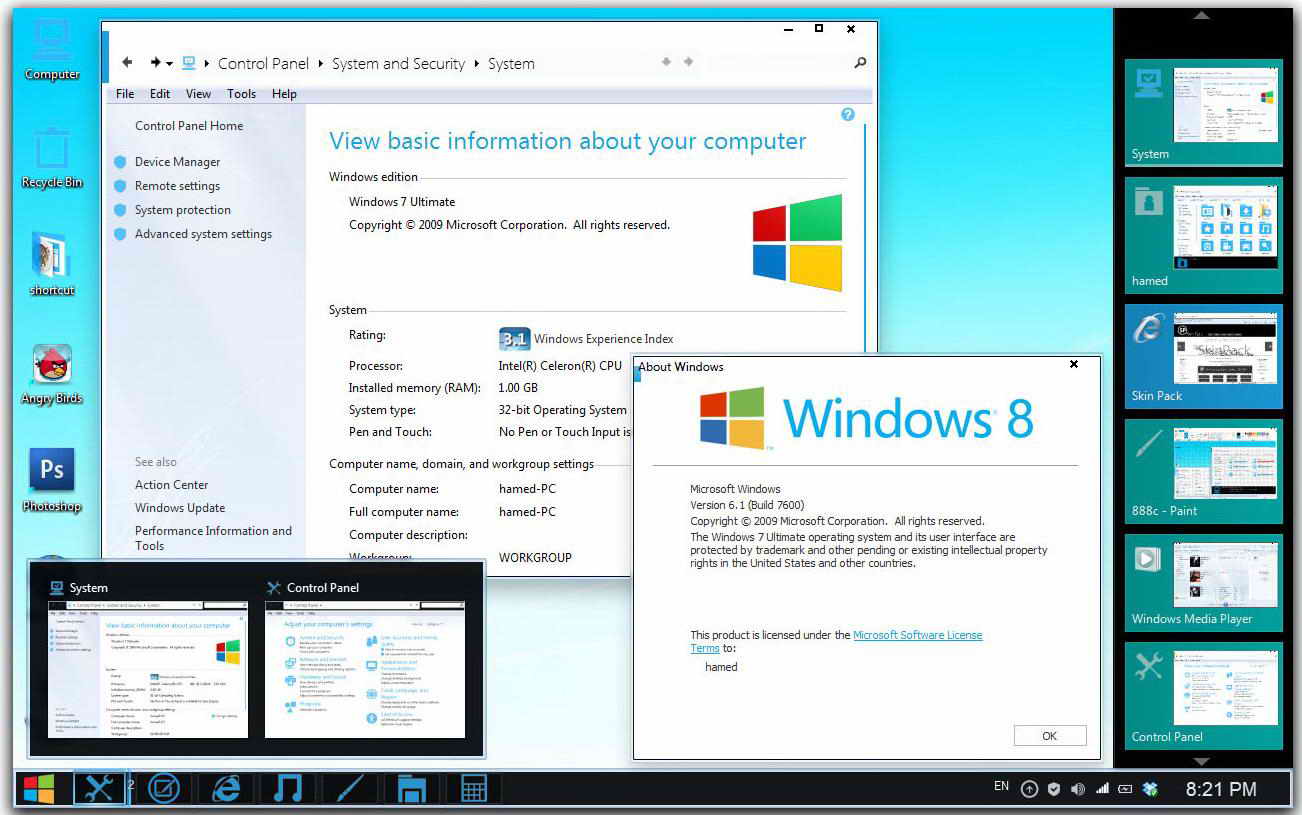The width and height of the screenshot is (1302, 815).
Task: Click the volume speaker icon in system tray
Action: 1077,789
